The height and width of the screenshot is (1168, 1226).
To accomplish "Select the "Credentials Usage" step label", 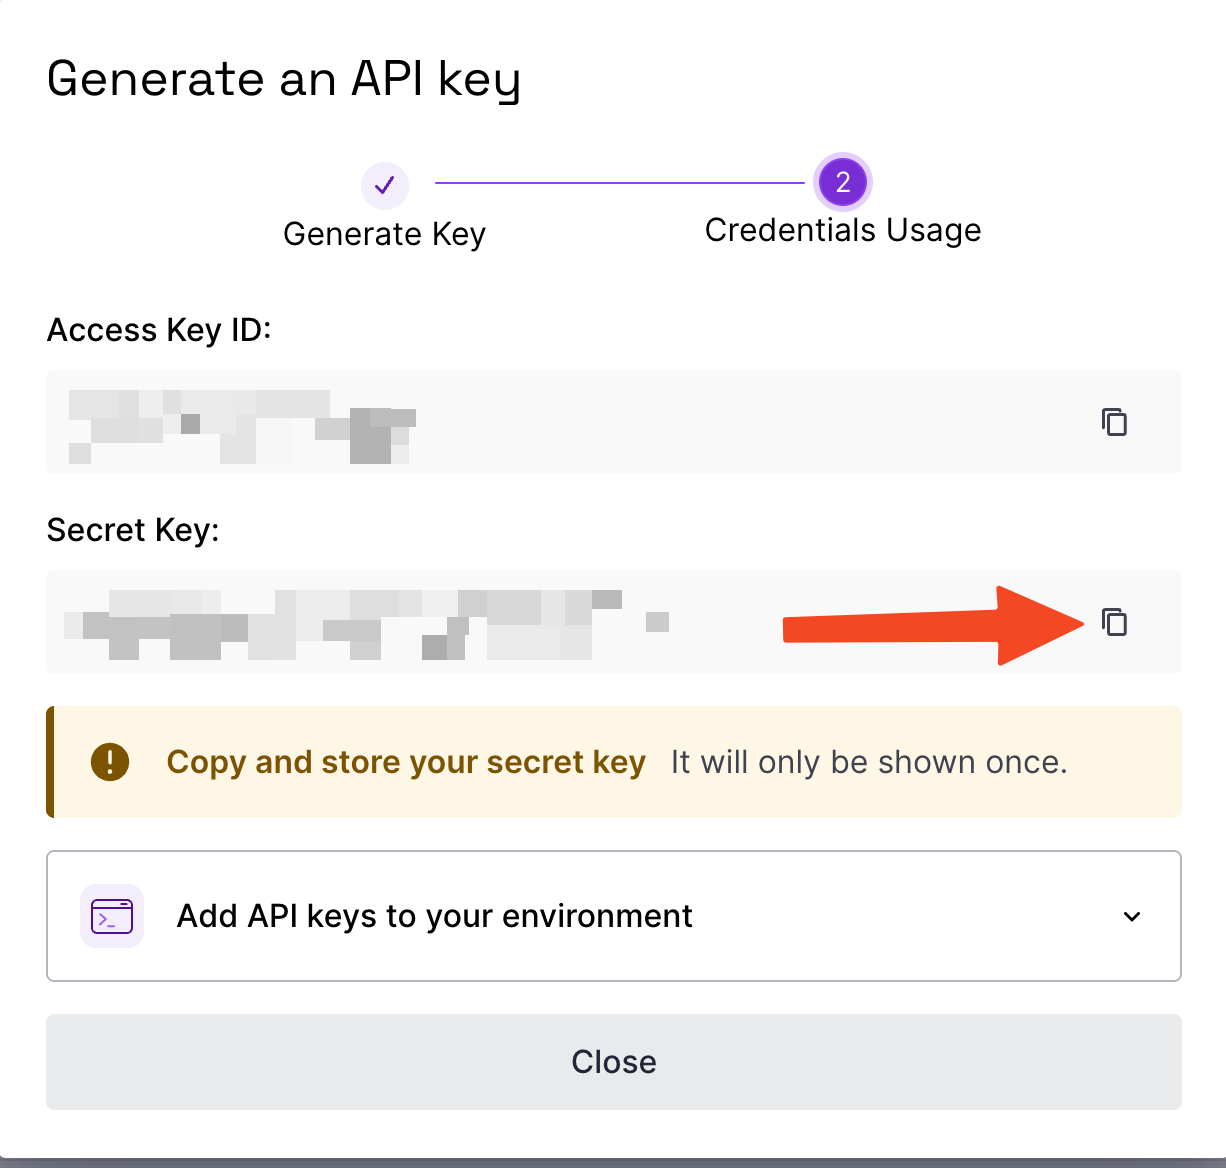I will [x=843, y=230].
